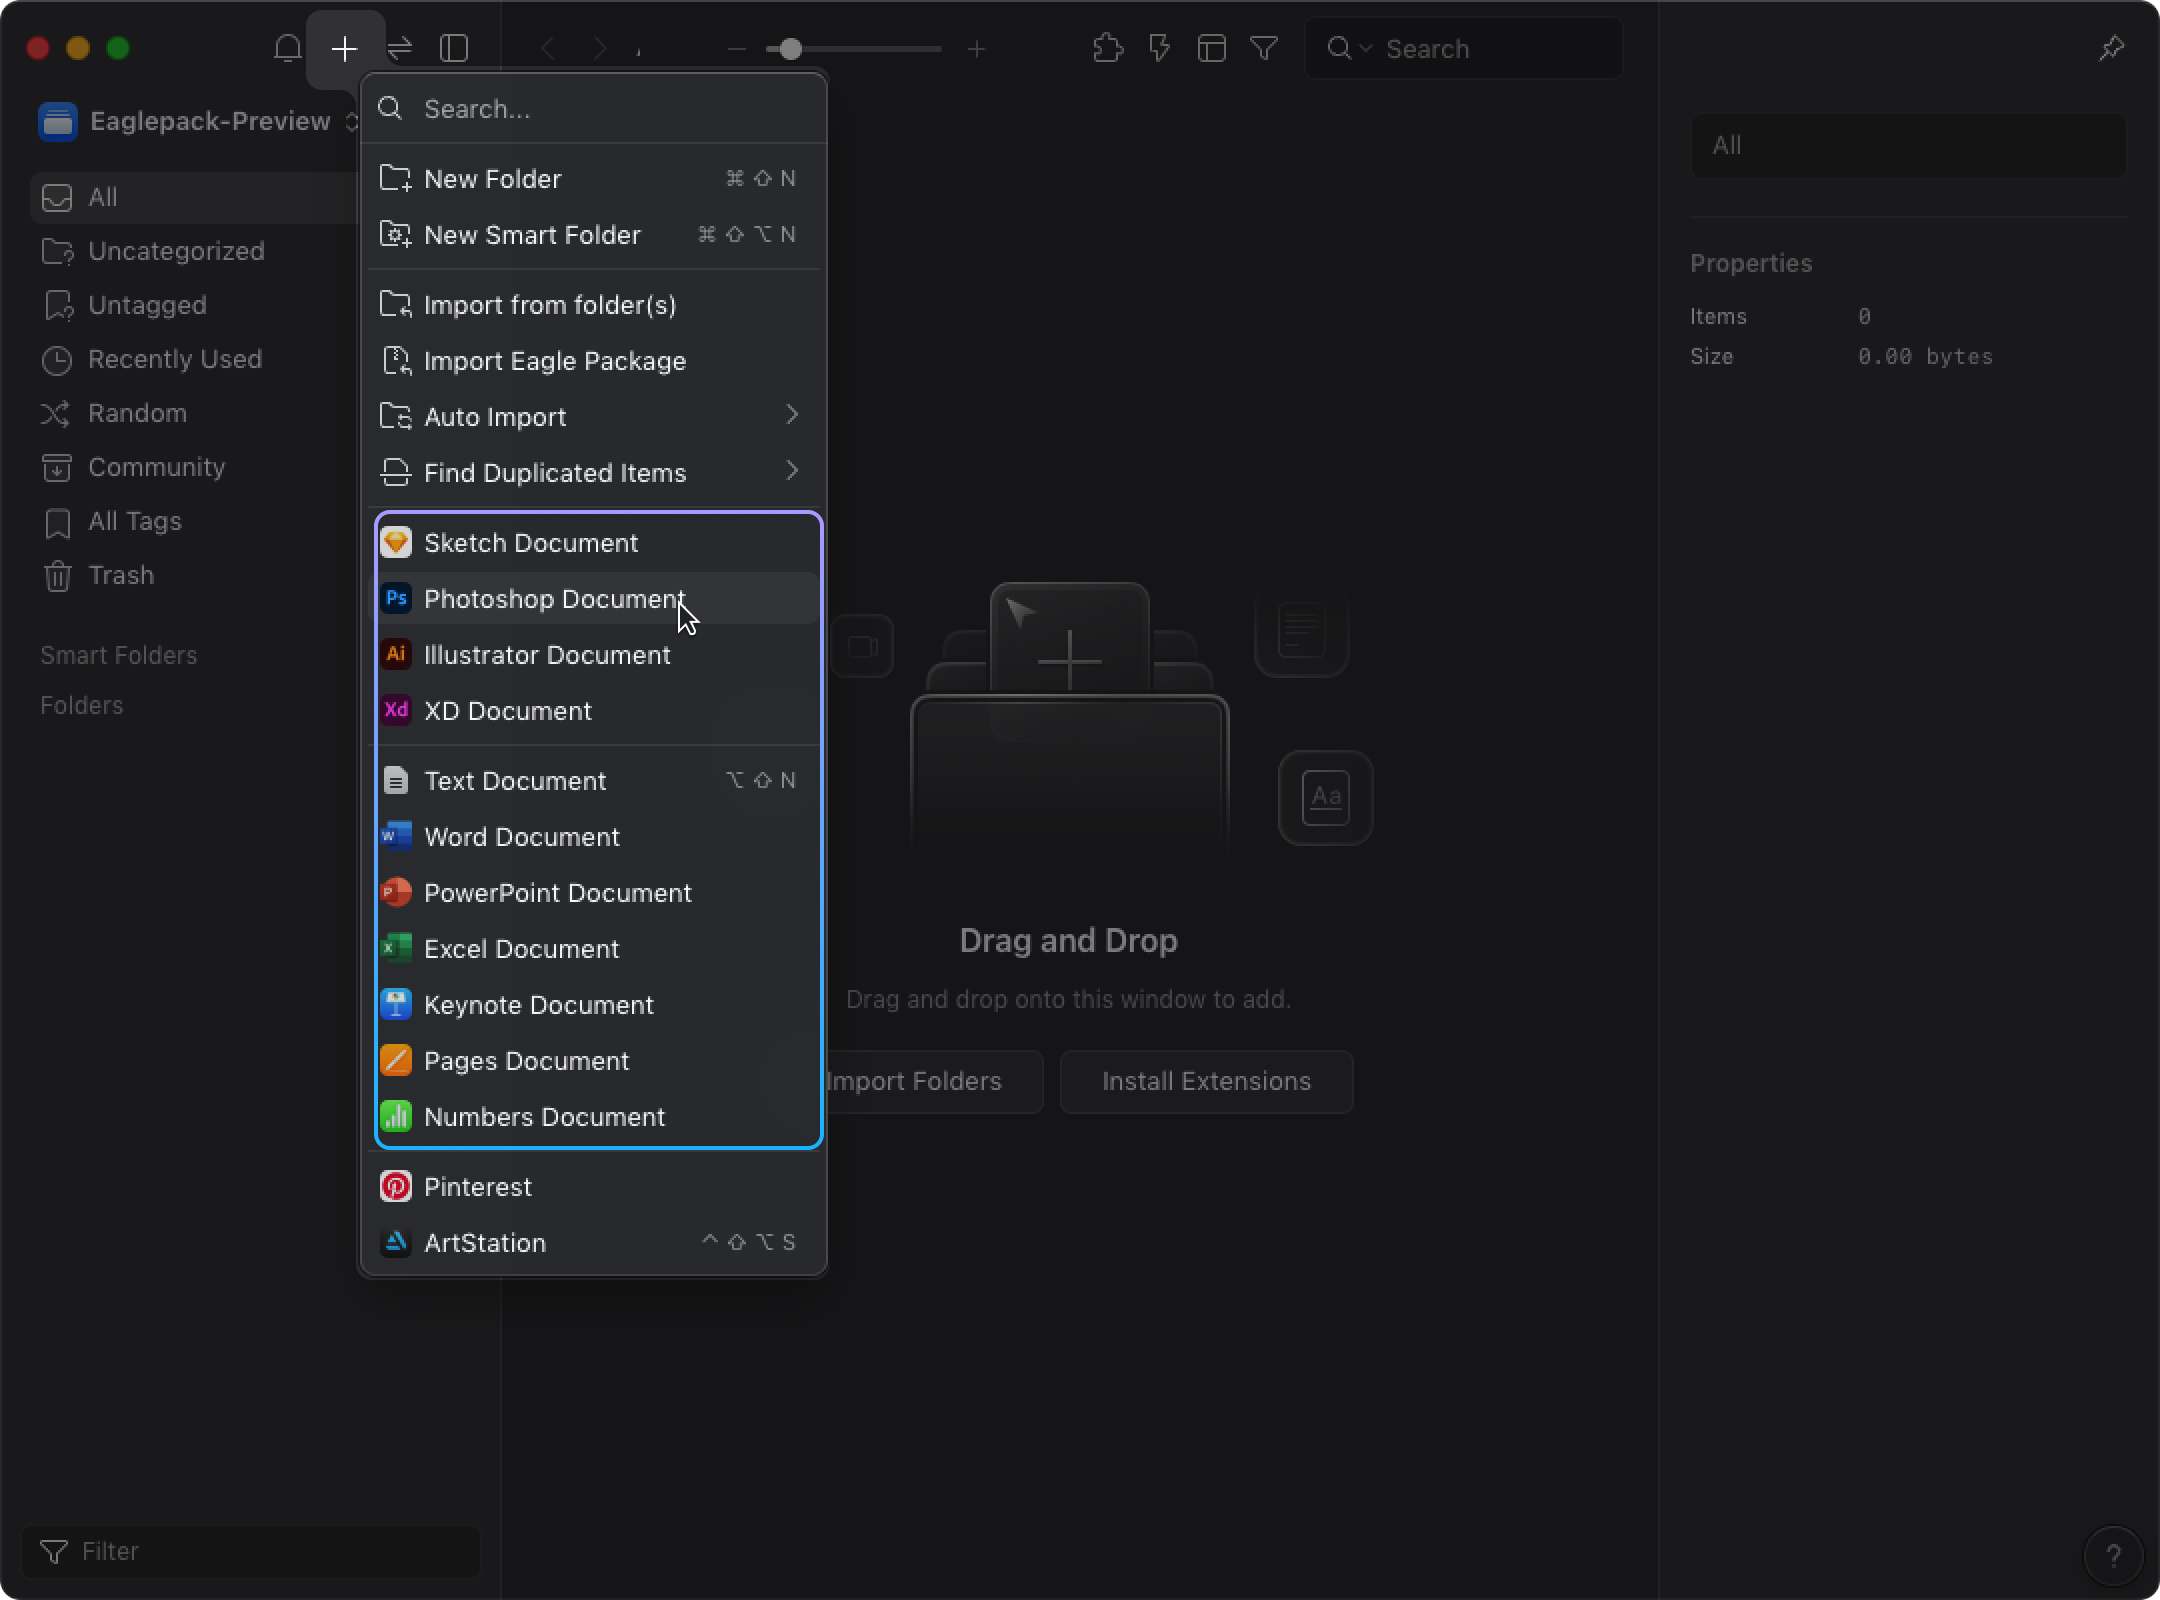Click the notification bell icon
Image resolution: width=2160 pixels, height=1600 pixels.
coord(289,47)
